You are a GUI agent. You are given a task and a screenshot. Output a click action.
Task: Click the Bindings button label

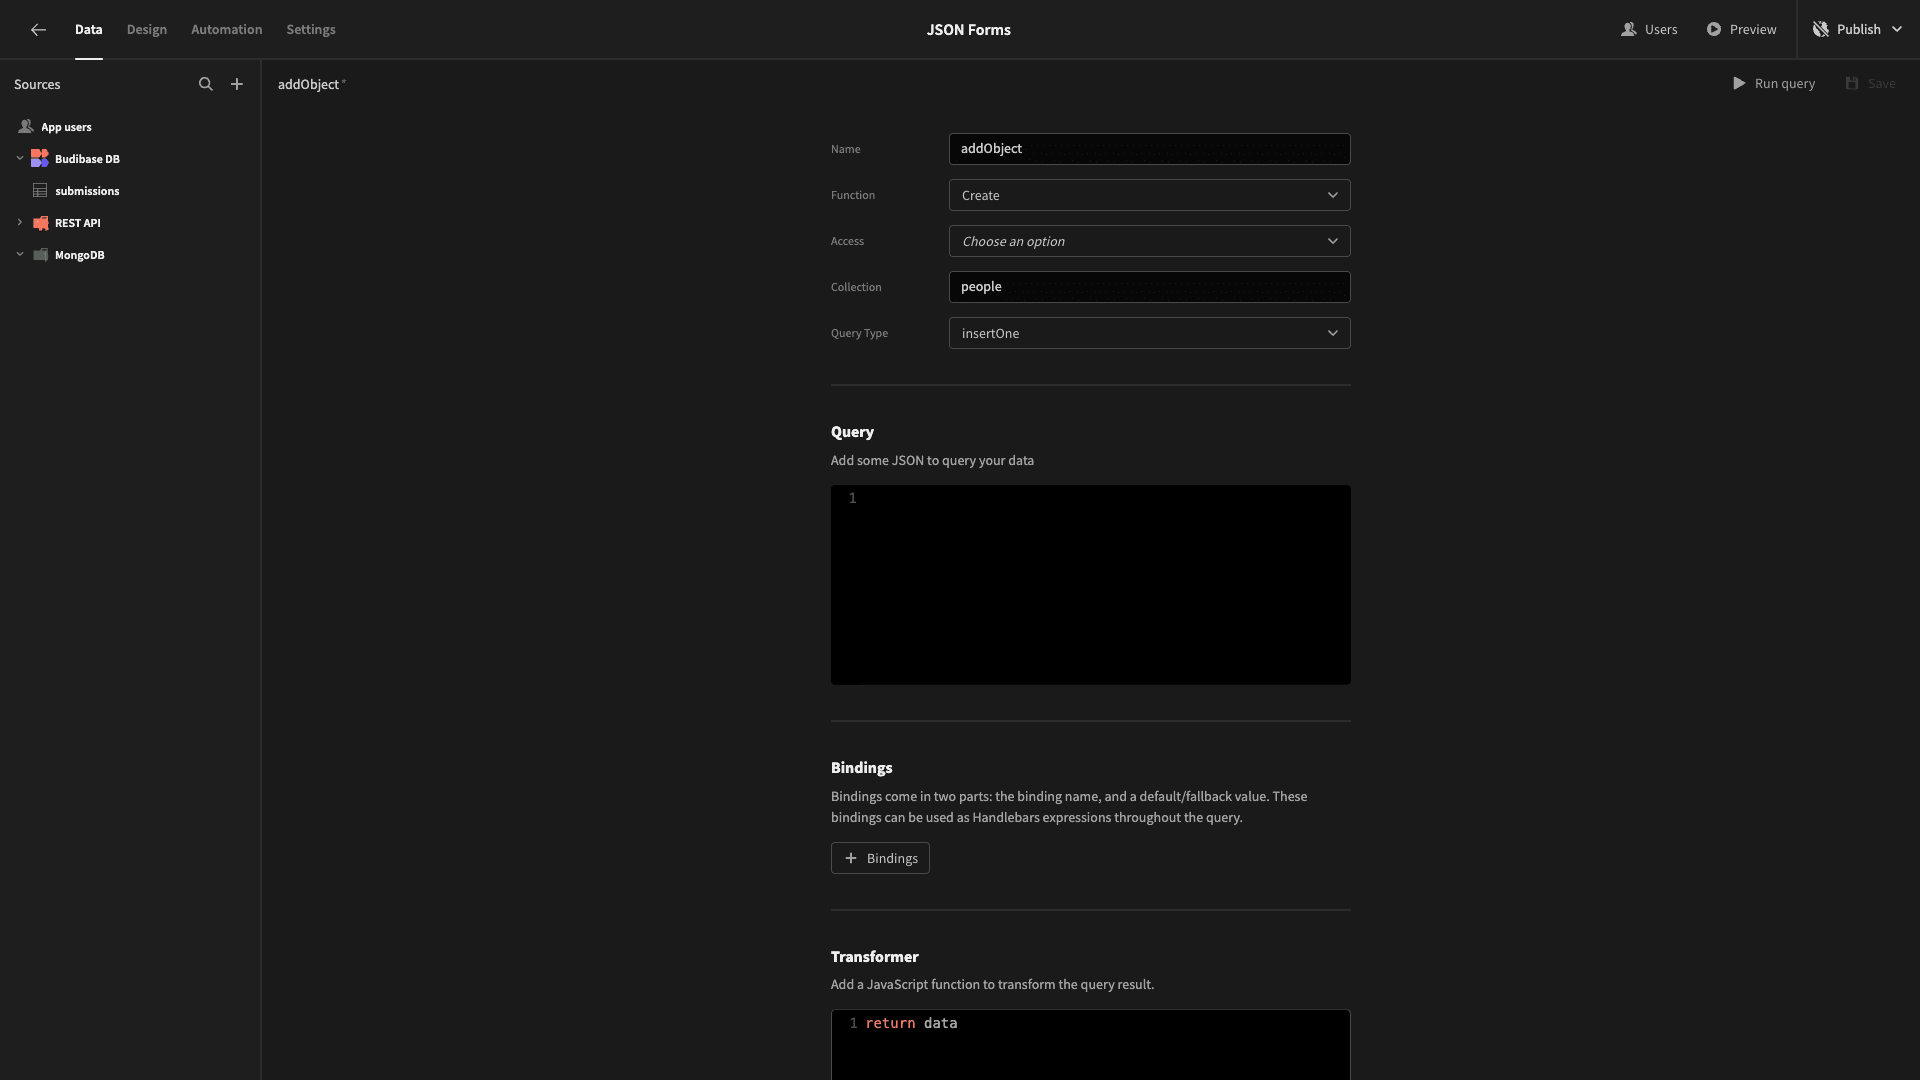point(892,858)
